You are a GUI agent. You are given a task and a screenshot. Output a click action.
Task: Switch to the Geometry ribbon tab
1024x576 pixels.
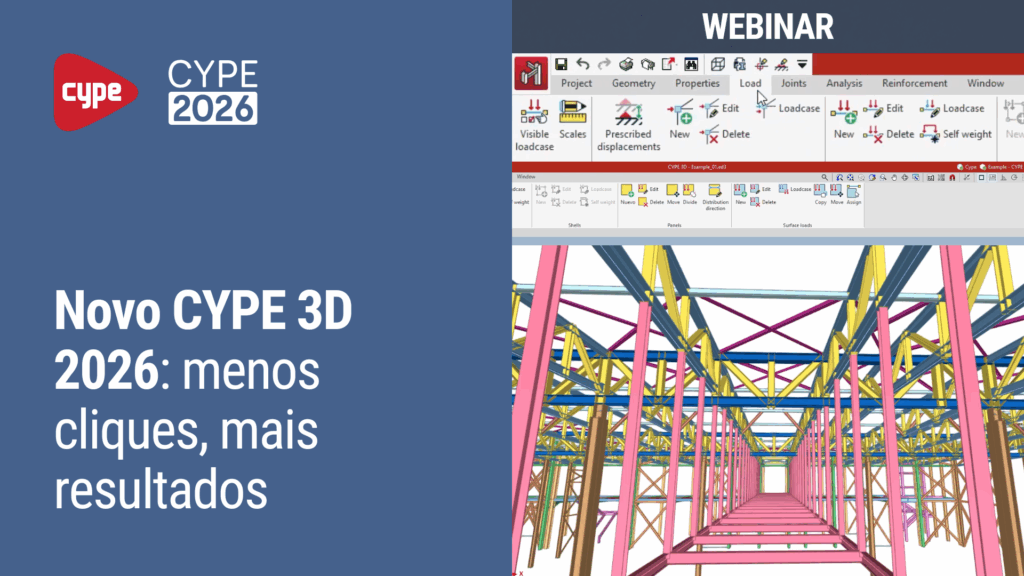pyautogui.click(x=633, y=84)
